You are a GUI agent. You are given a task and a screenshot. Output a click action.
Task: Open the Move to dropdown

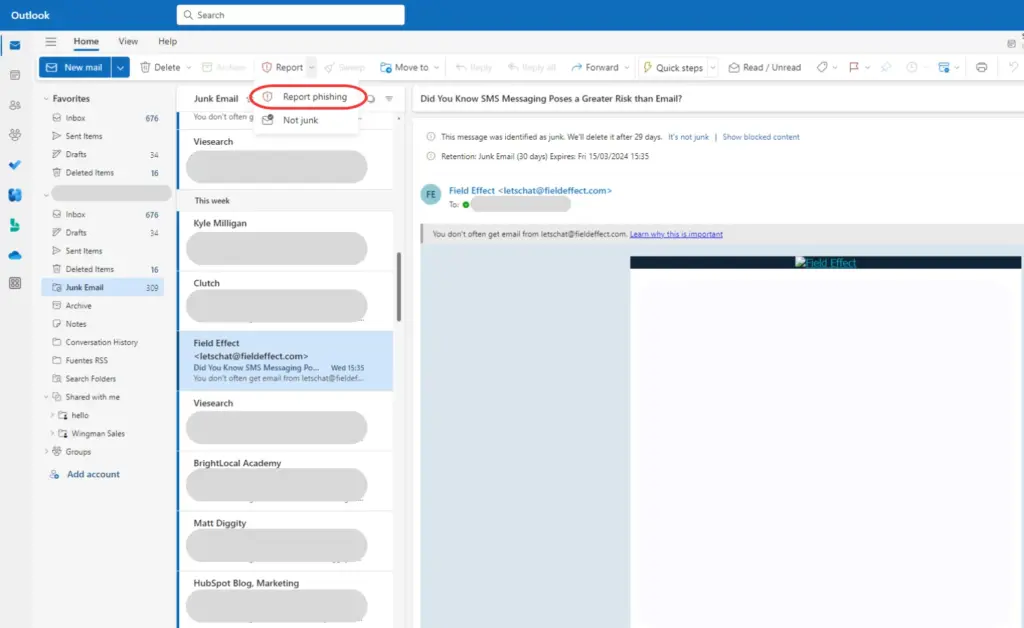pyautogui.click(x=409, y=67)
